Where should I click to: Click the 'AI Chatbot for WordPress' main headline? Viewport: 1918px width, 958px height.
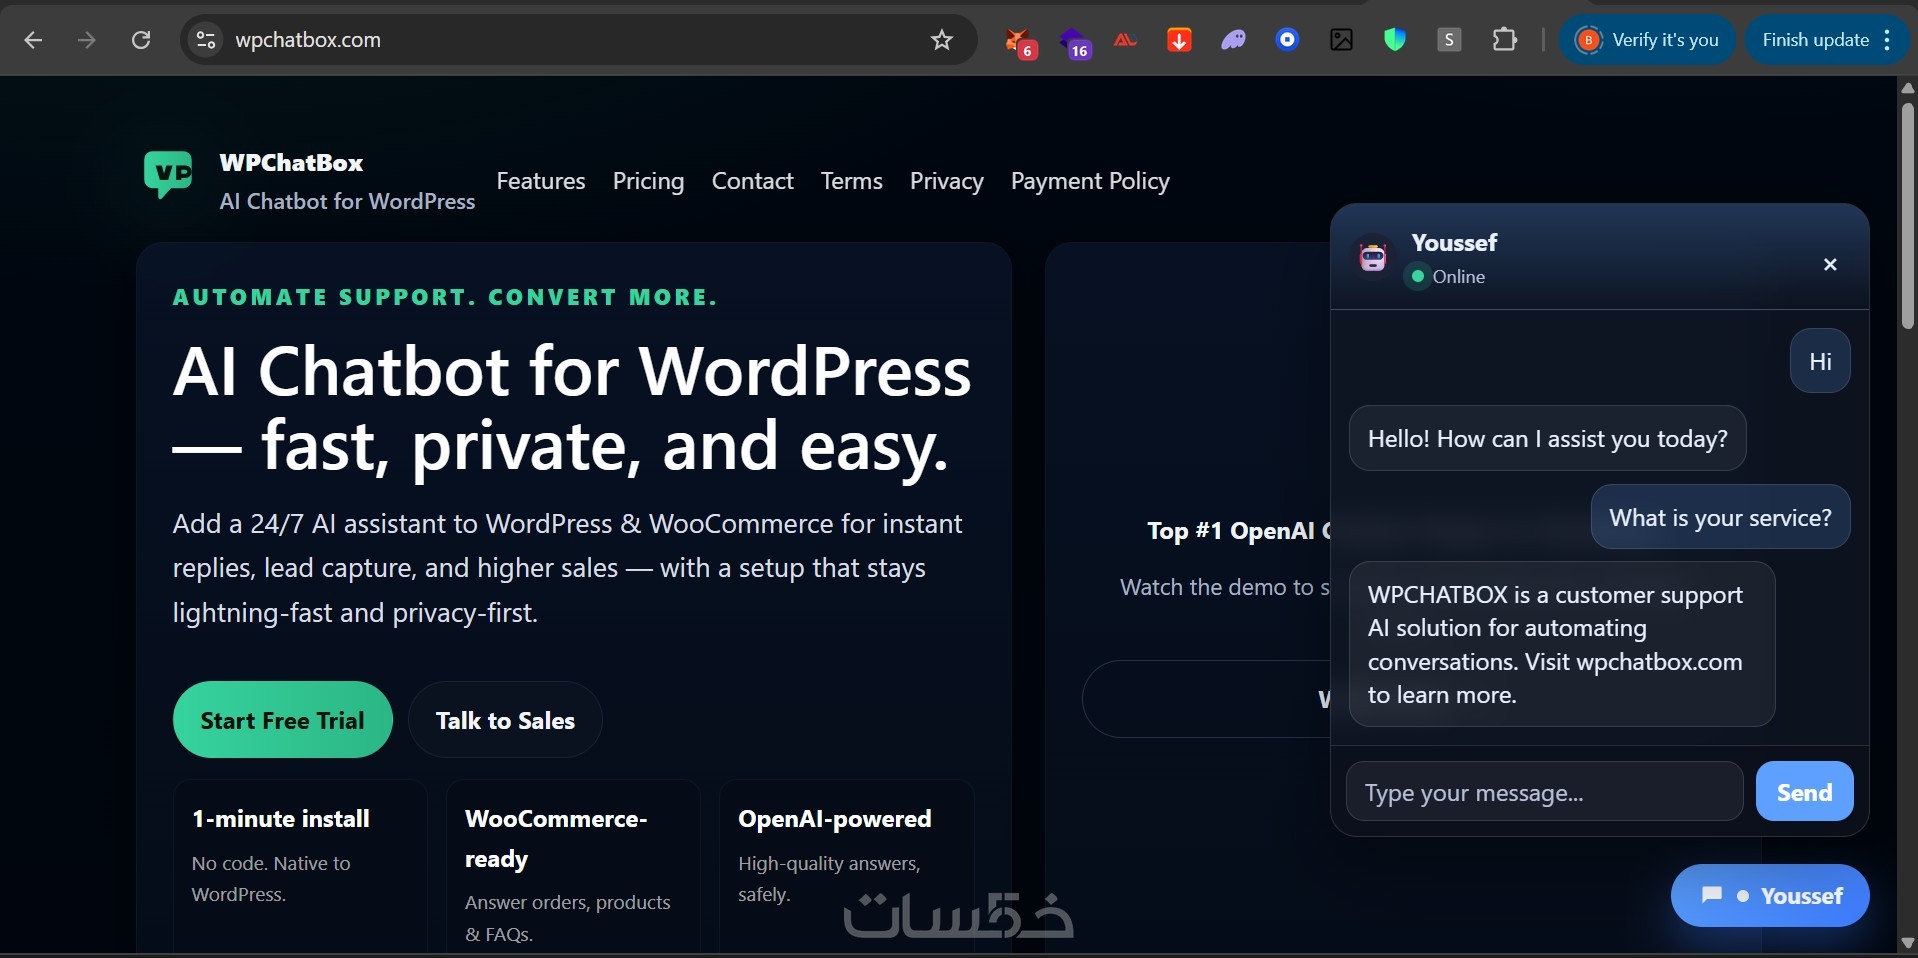572,408
